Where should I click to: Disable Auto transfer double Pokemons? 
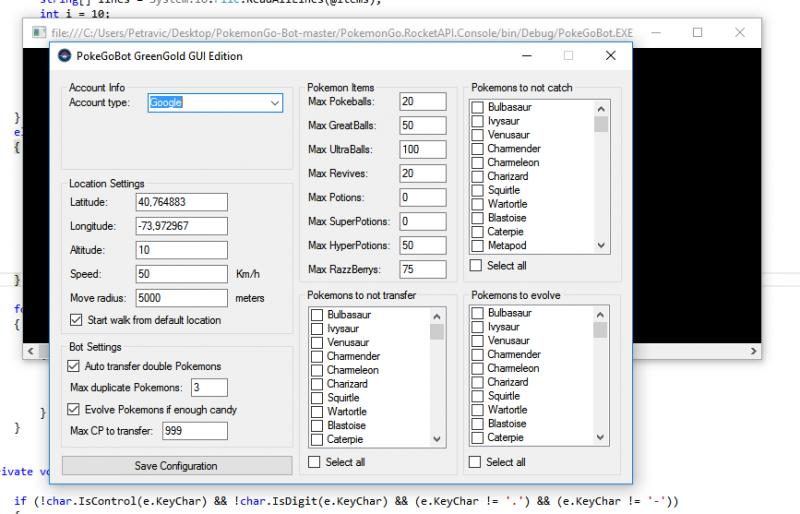click(x=74, y=366)
